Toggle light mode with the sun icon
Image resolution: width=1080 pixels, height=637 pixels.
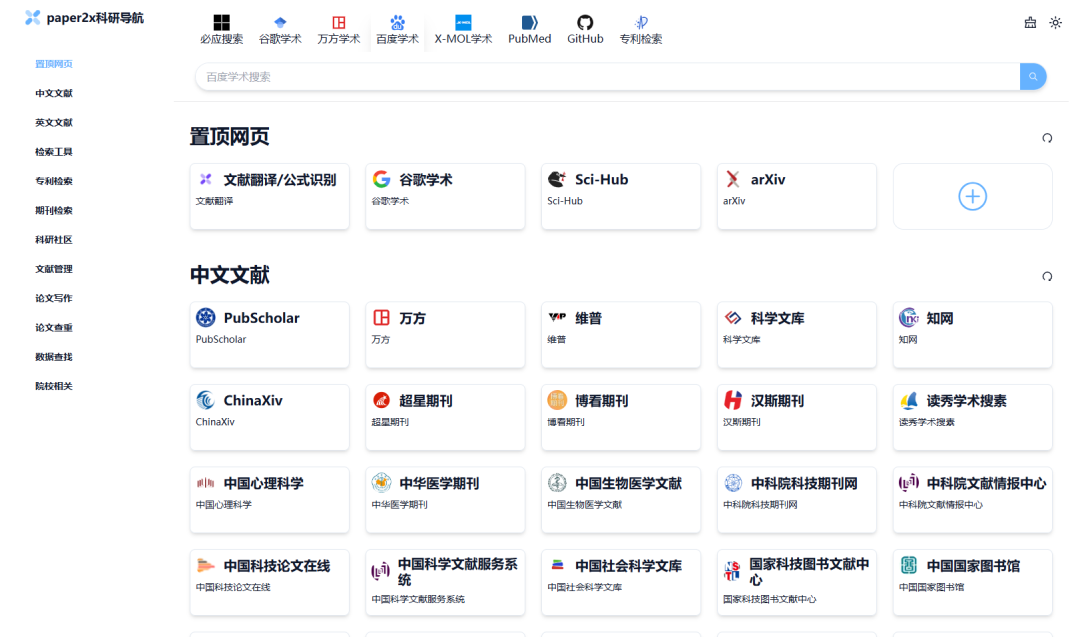1056,22
